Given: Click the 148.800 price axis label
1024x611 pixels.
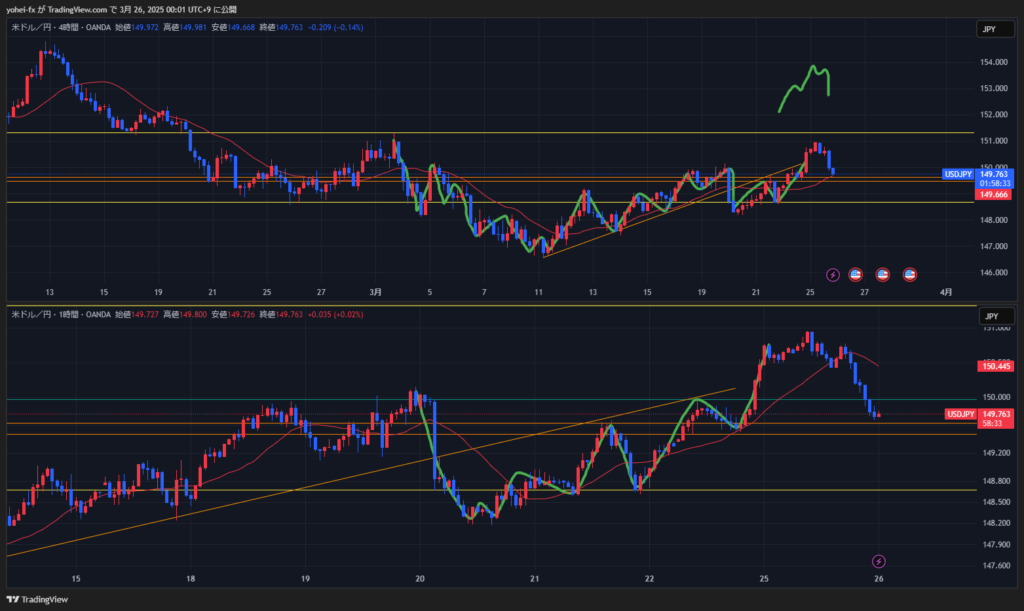Looking at the screenshot, I should tap(996, 481).
